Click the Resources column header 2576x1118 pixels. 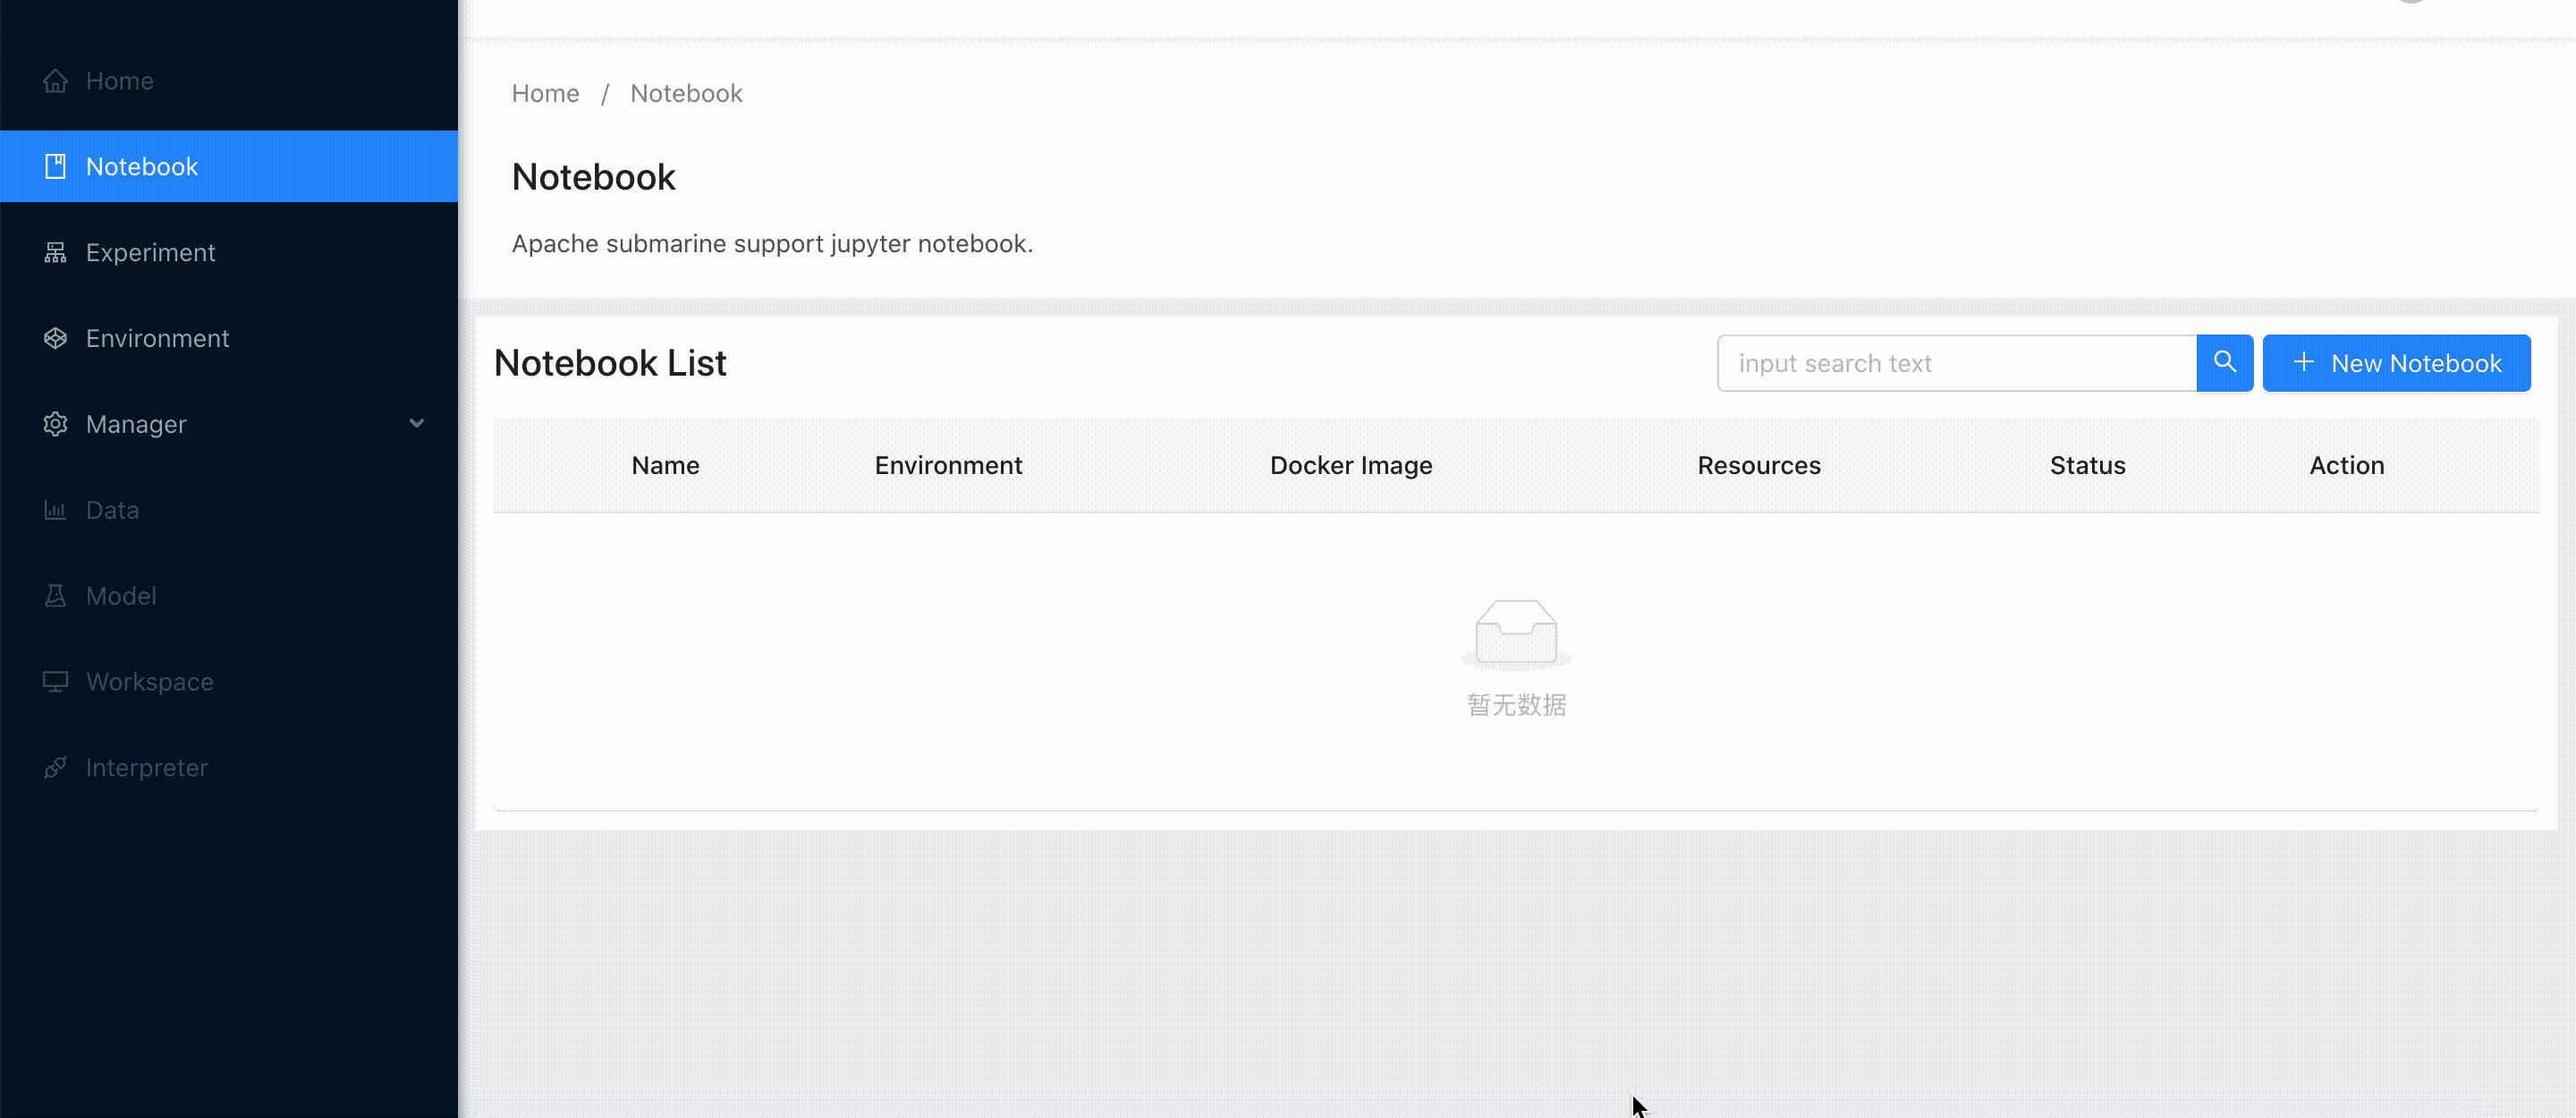pos(1758,465)
